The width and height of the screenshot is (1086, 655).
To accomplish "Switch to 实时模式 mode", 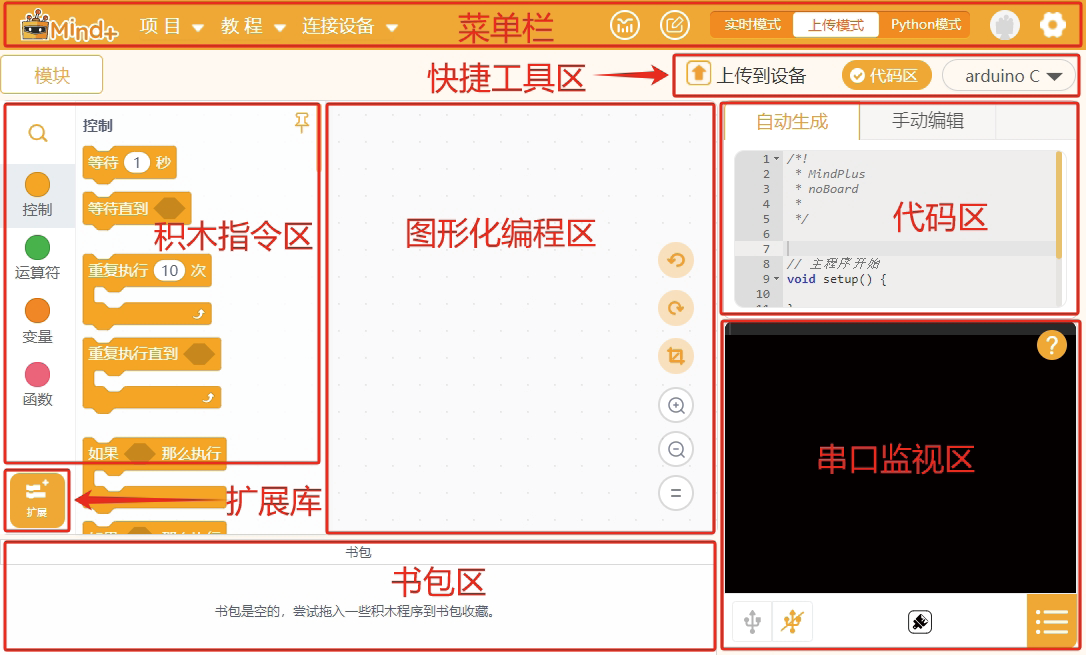I will (x=752, y=25).
